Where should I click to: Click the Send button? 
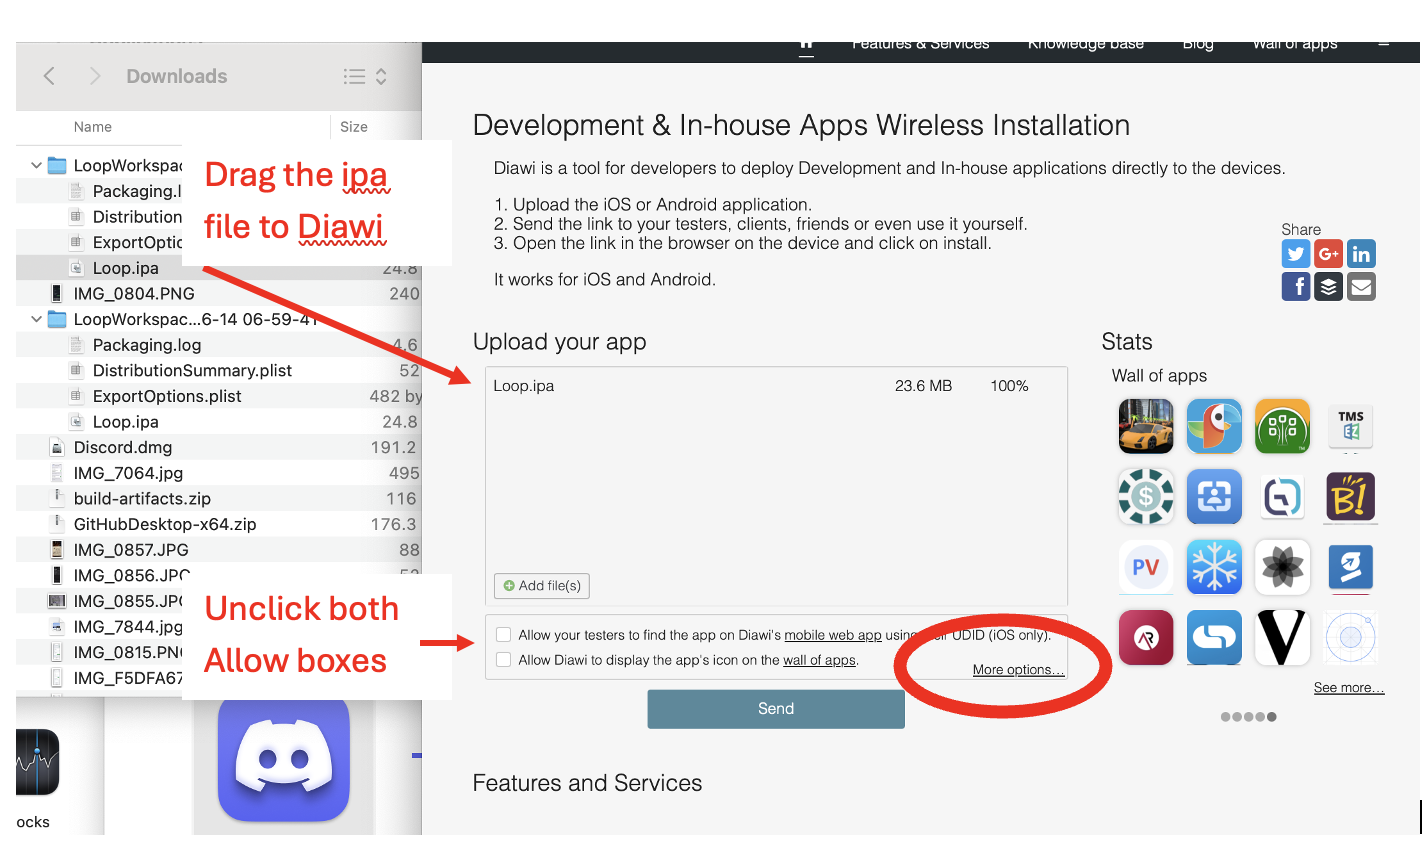pyautogui.click(x=776, y=709)
